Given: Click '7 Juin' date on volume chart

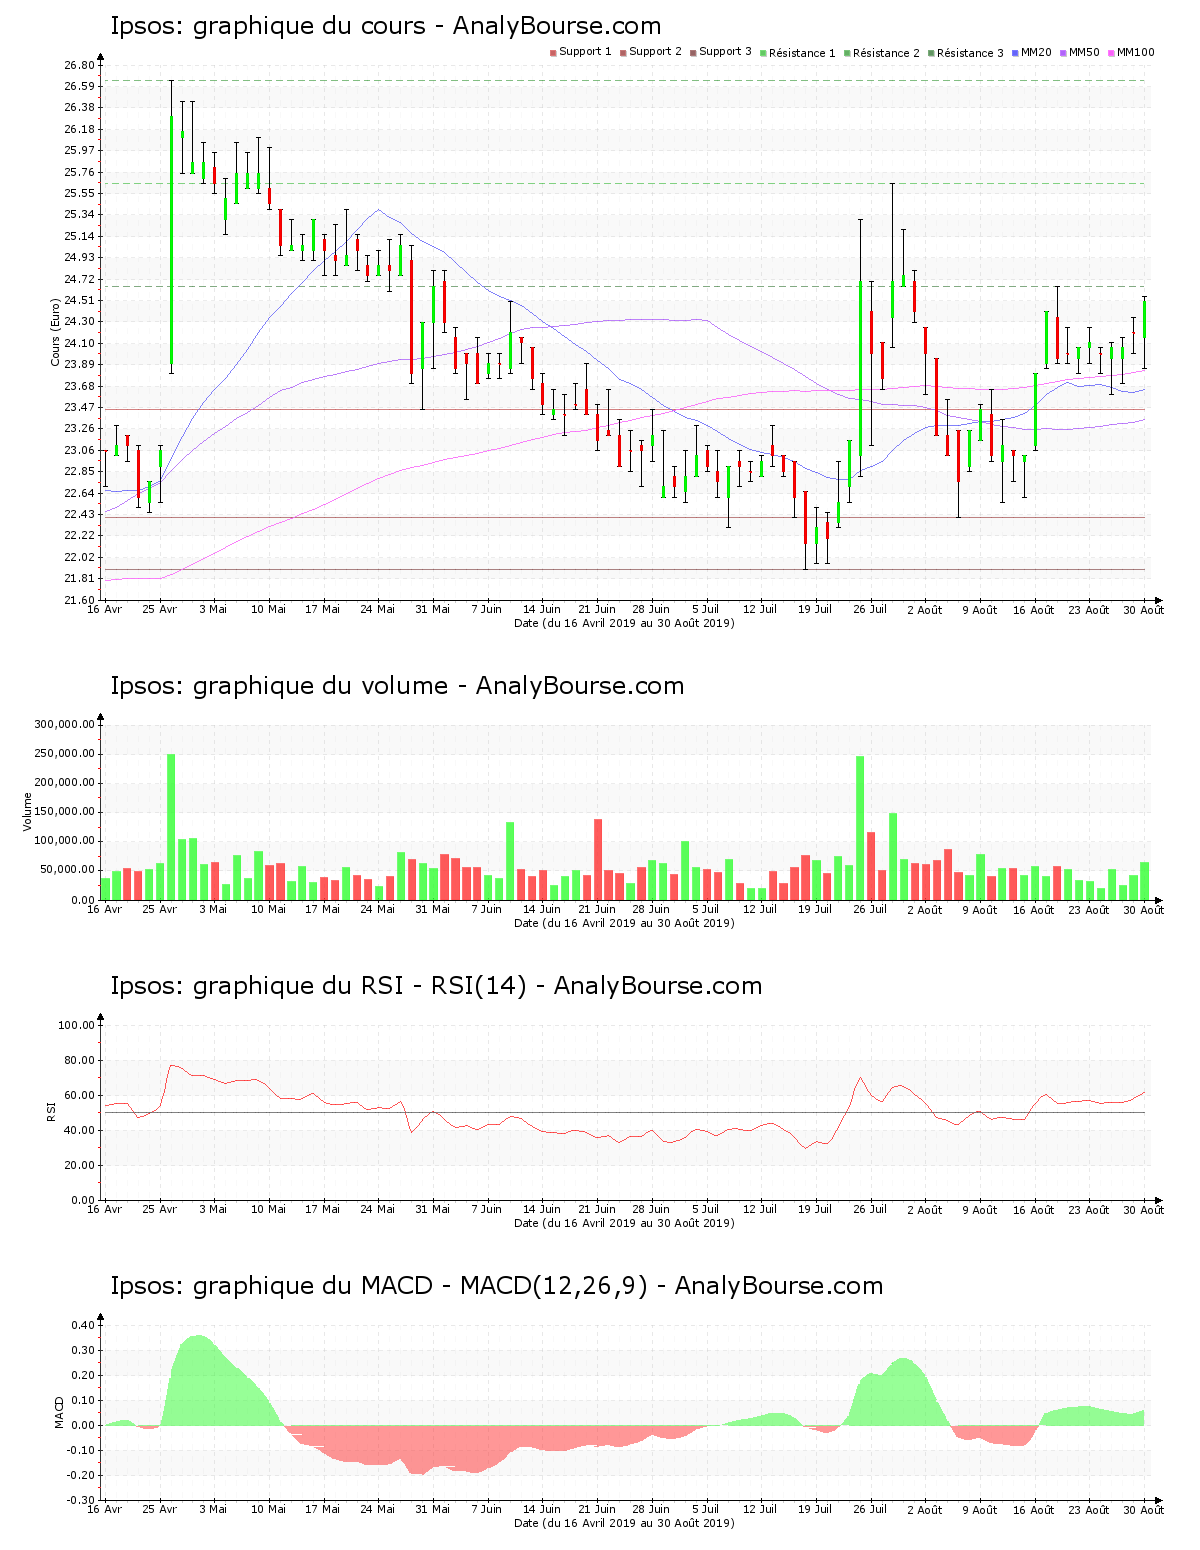Looking at the screenshot, I should coord(487,909).
